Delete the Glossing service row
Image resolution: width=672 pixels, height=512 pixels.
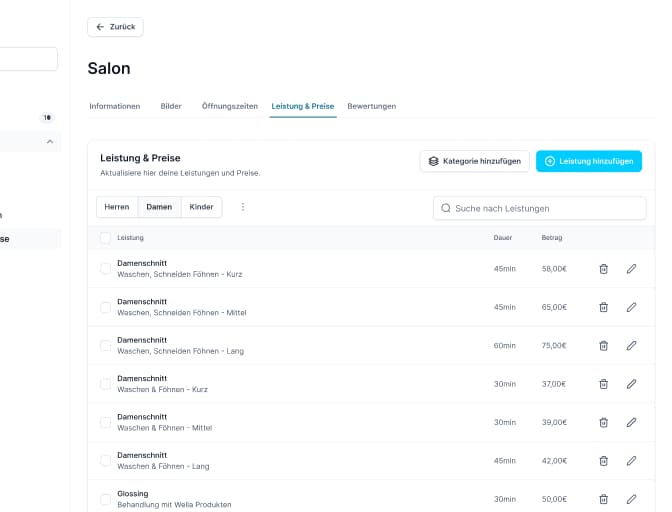[x=603, y=499]
